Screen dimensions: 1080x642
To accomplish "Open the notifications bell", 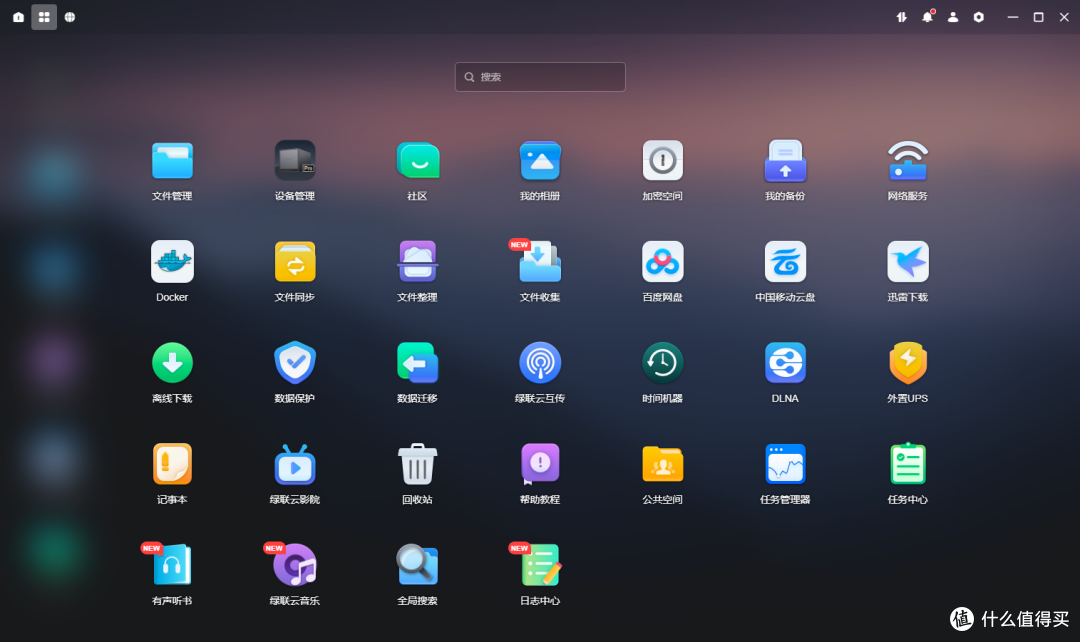I will coord(928,17).
